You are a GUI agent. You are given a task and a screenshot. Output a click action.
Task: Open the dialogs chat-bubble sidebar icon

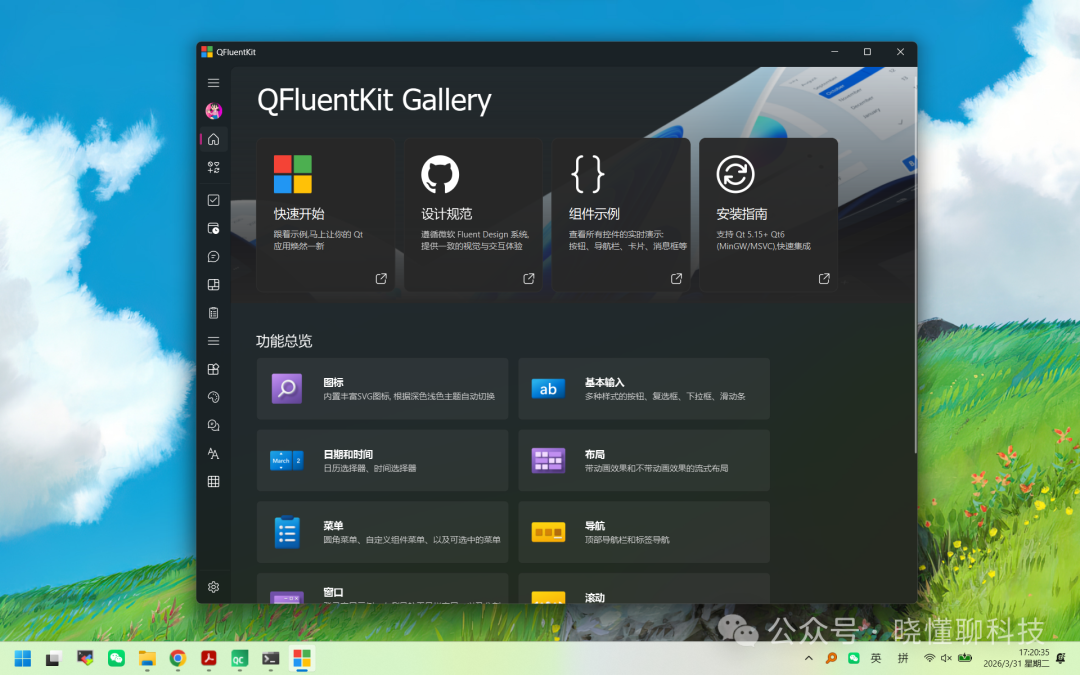(x=214, y=256)
